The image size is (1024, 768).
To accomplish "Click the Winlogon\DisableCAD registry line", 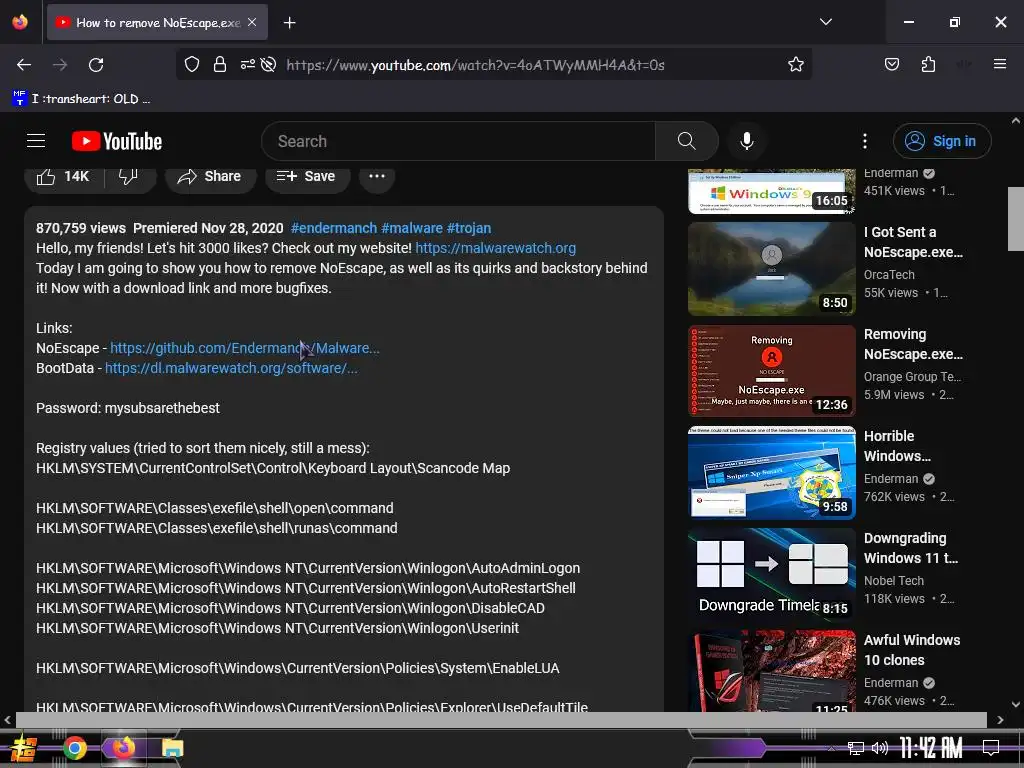I will (x=290, y=608).
